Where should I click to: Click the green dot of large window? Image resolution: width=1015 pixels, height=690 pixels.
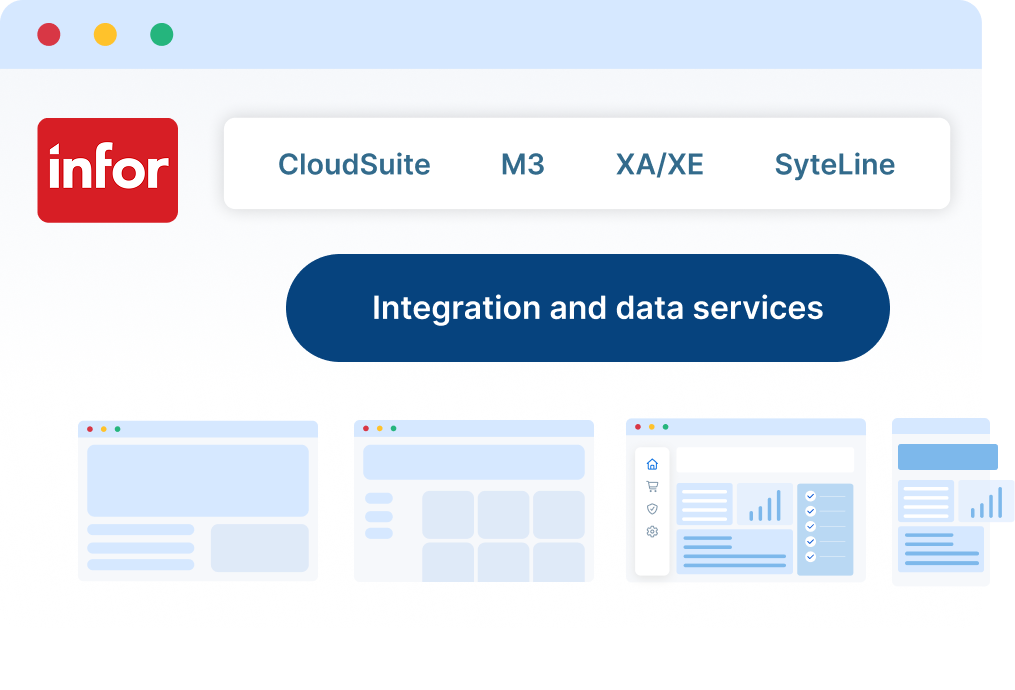click(162, 34)
